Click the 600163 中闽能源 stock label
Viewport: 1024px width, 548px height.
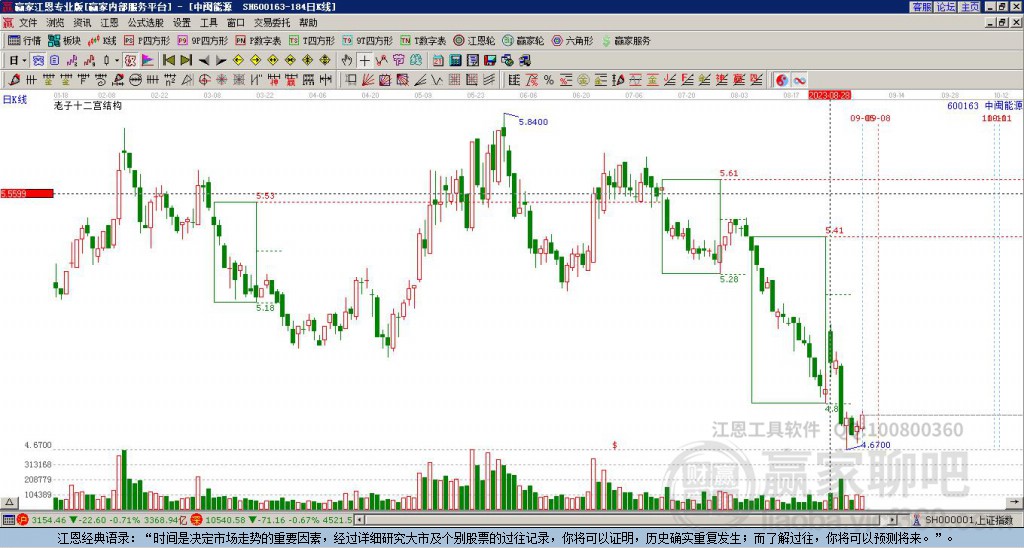coord(985,105)
